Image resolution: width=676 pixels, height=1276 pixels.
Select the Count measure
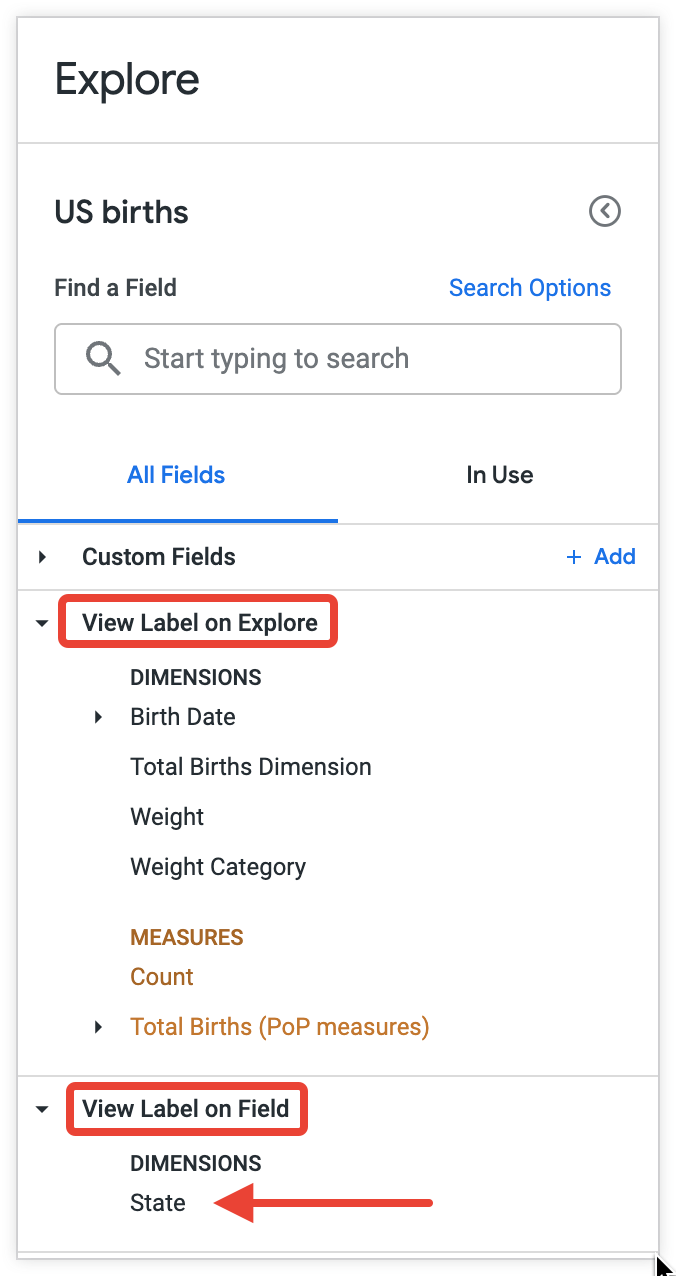coord(162,977)
